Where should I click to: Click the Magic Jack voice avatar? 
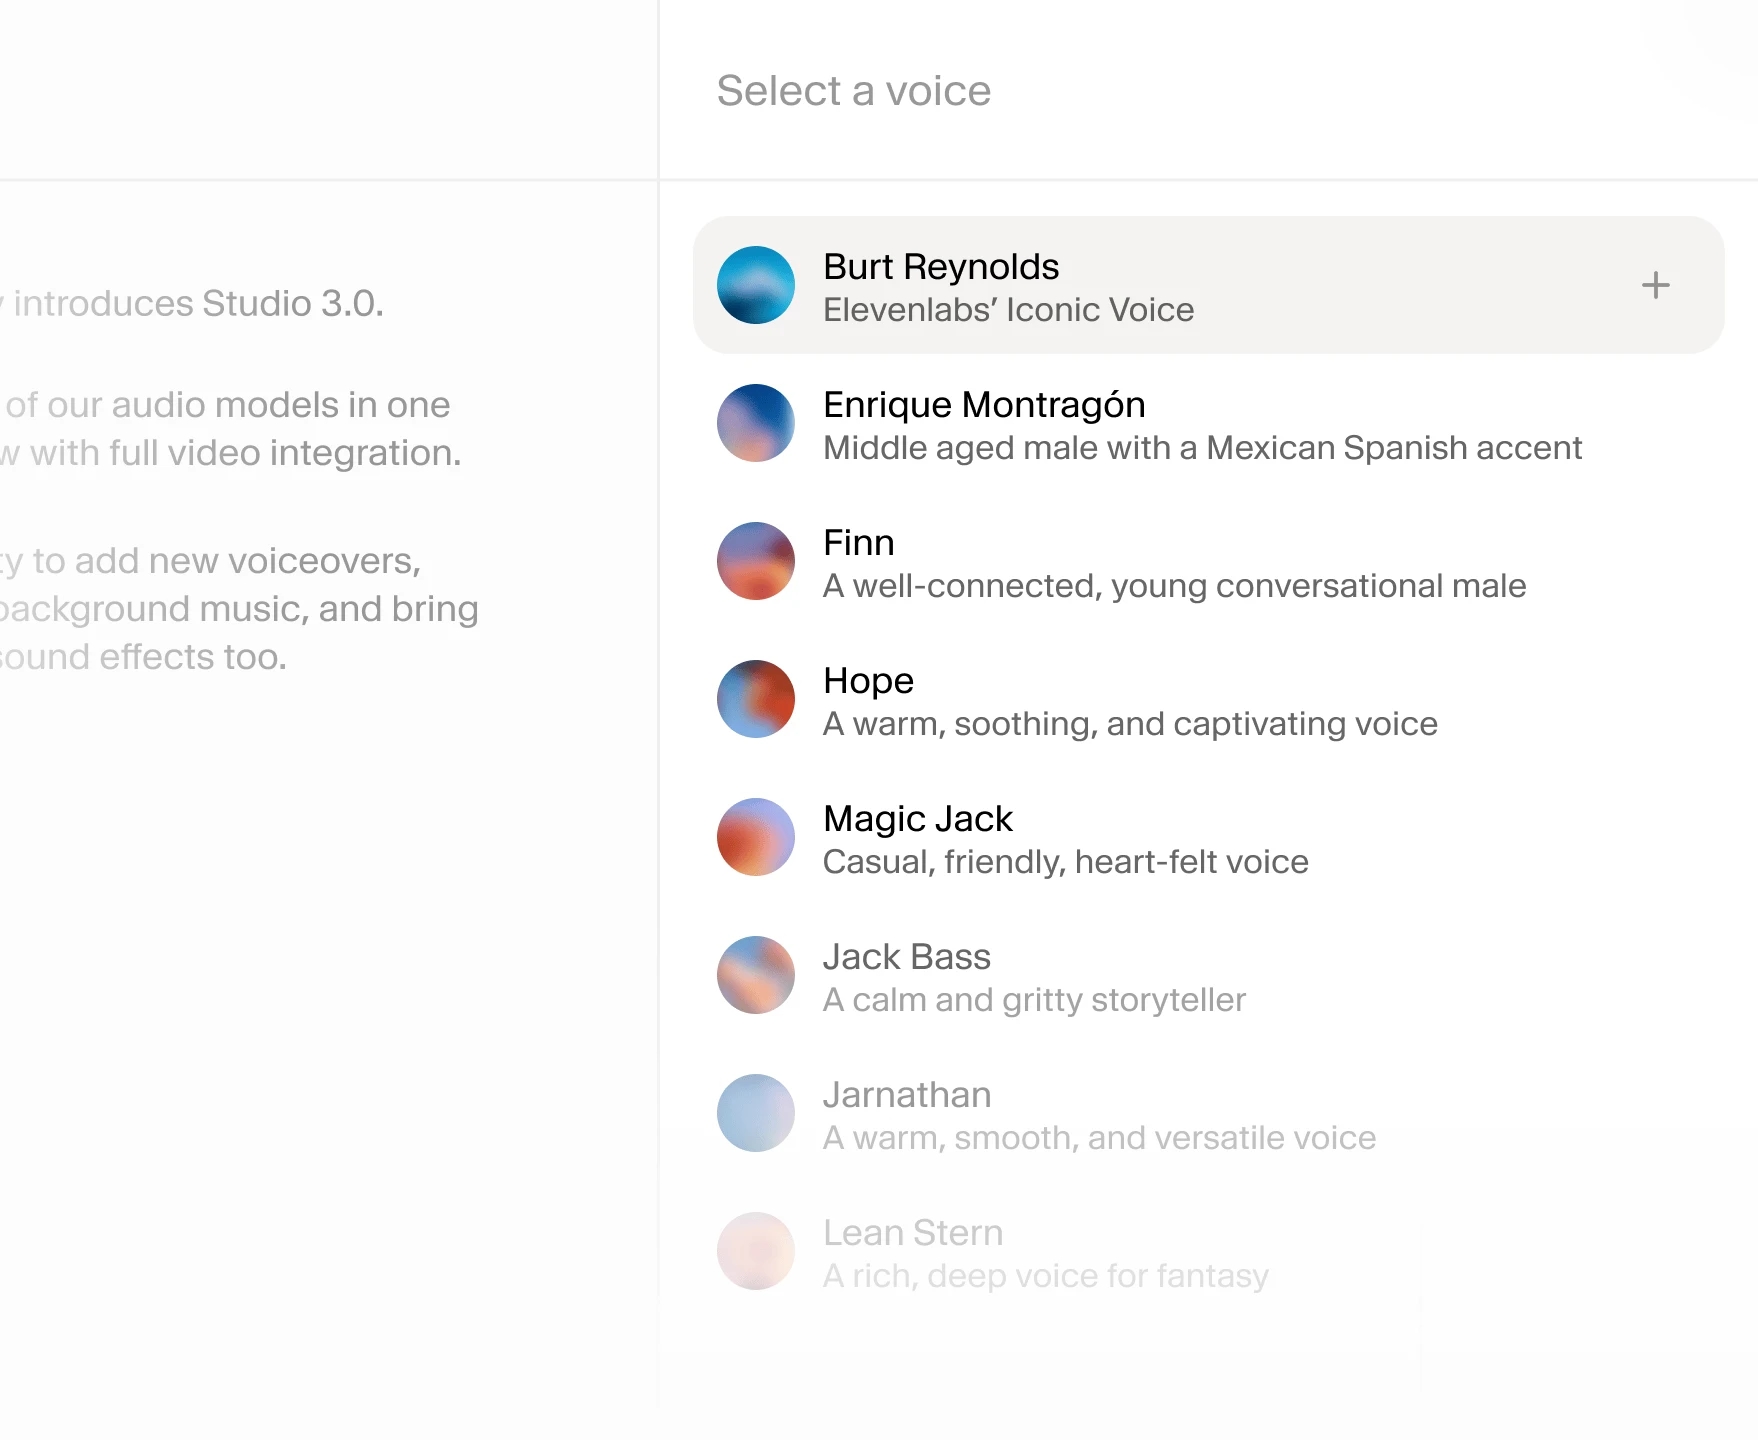click(x=756, y=837)
